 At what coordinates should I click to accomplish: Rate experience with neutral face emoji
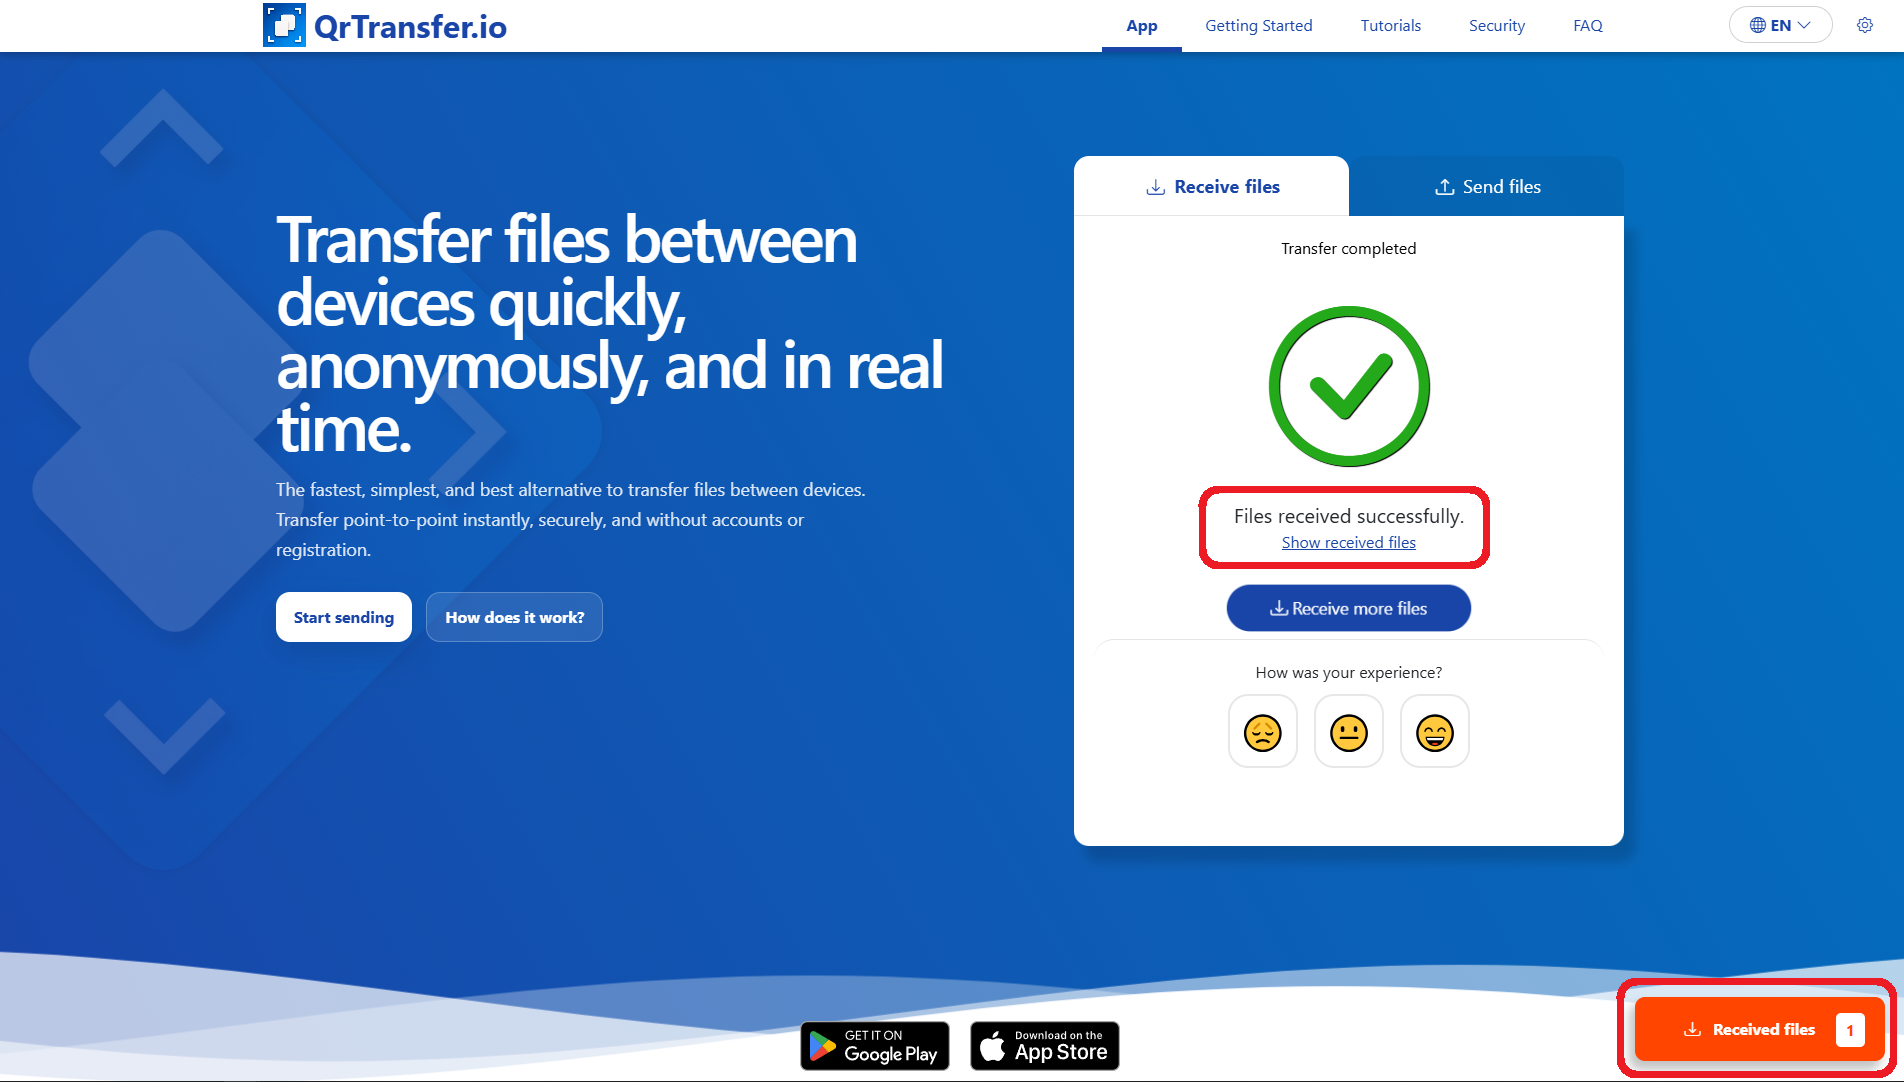click(x=1349, y=732)
